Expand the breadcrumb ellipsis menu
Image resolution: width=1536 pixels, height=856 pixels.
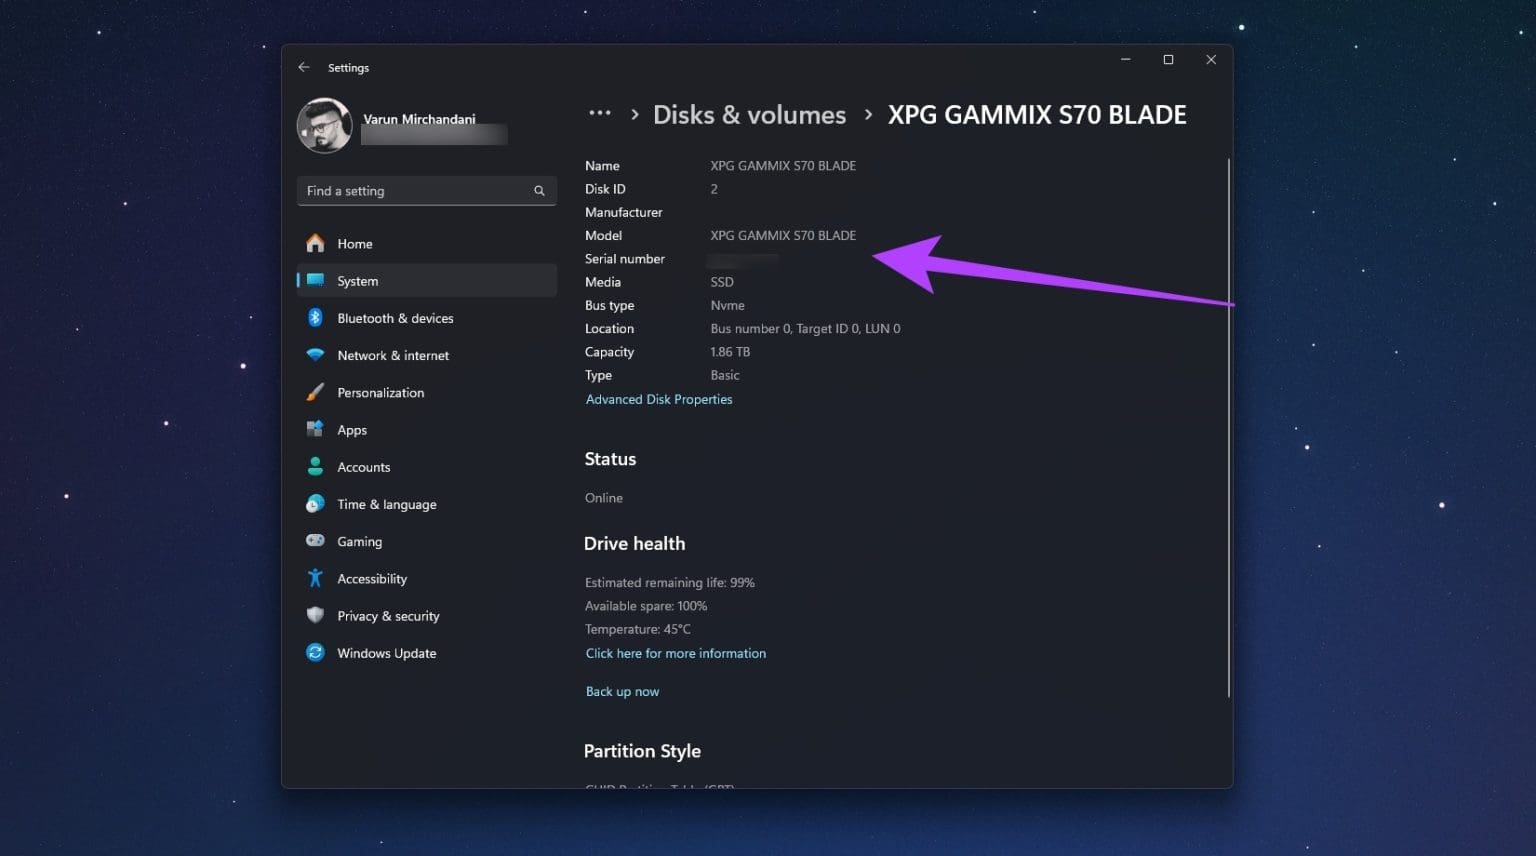(x=600, y=114)
